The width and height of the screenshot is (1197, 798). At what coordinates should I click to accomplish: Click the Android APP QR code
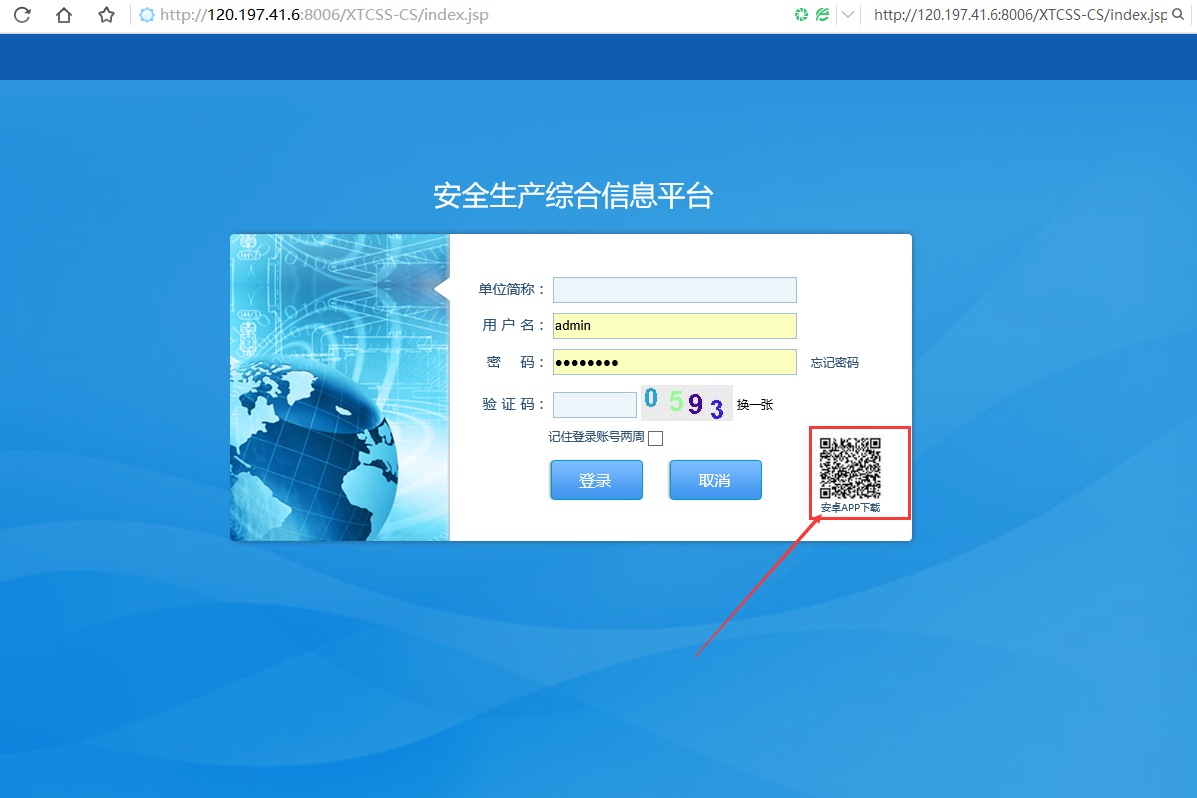[850, 468]
